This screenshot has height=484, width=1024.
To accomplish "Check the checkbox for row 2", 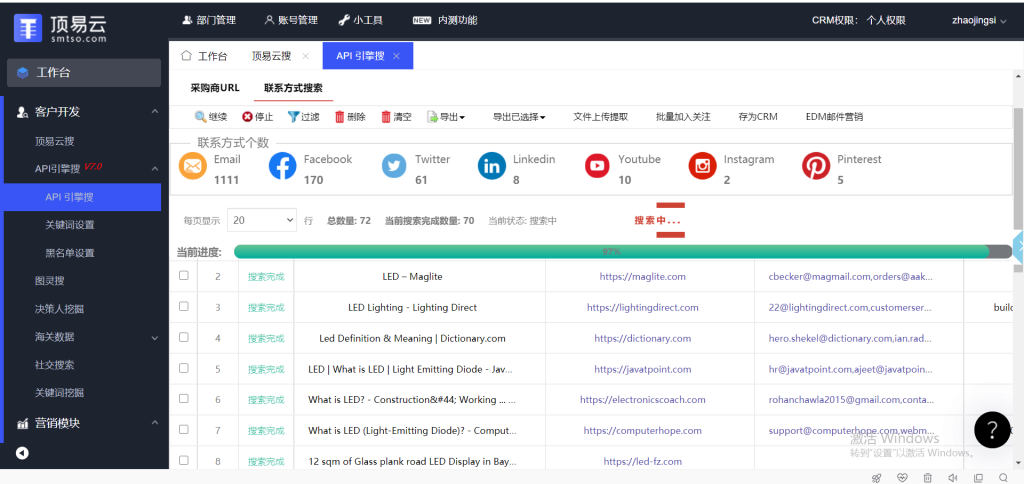I will pyautogui.click(x=183, y=275).
